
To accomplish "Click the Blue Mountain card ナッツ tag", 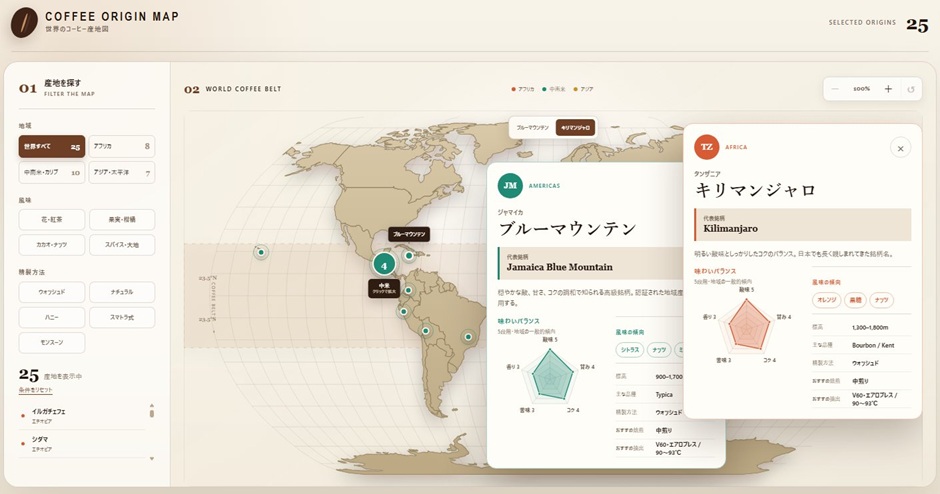I will coord(659,350).
